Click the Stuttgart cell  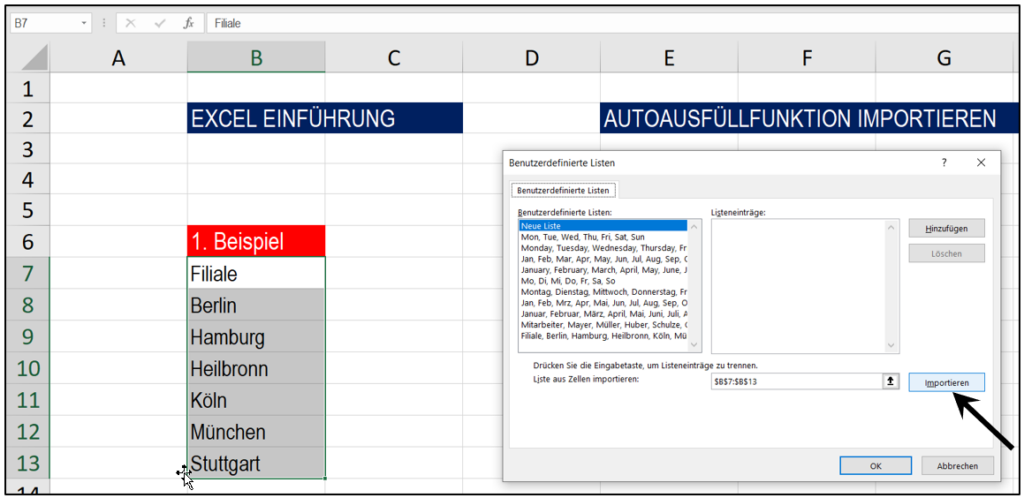256,463
